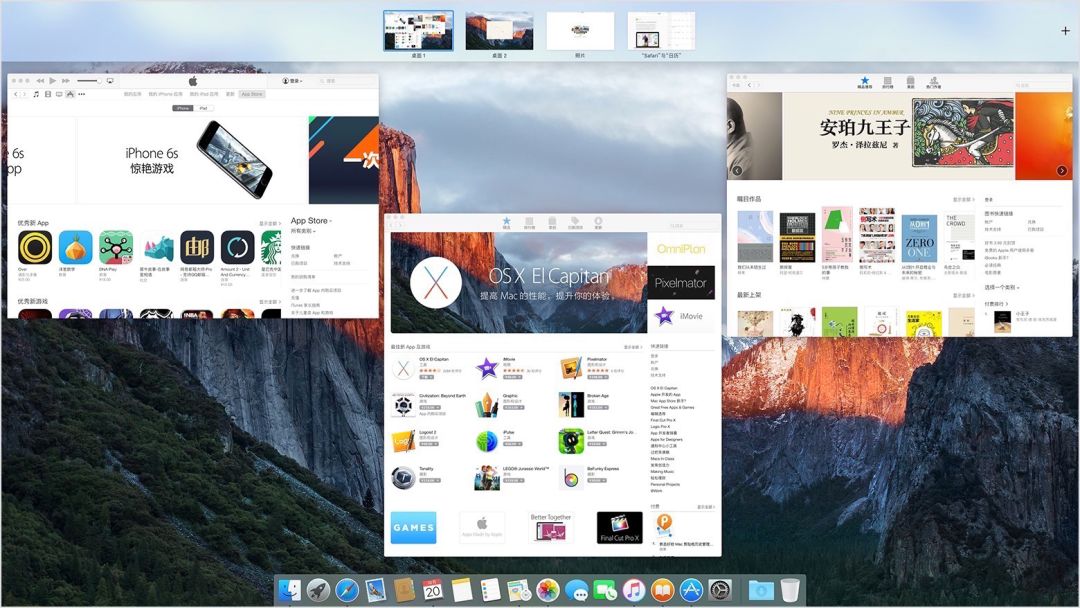Viewport: 1080px width, 608px height.
Task: Switch to Desktop 2 space thumbnail
Action: pos(498,31)
